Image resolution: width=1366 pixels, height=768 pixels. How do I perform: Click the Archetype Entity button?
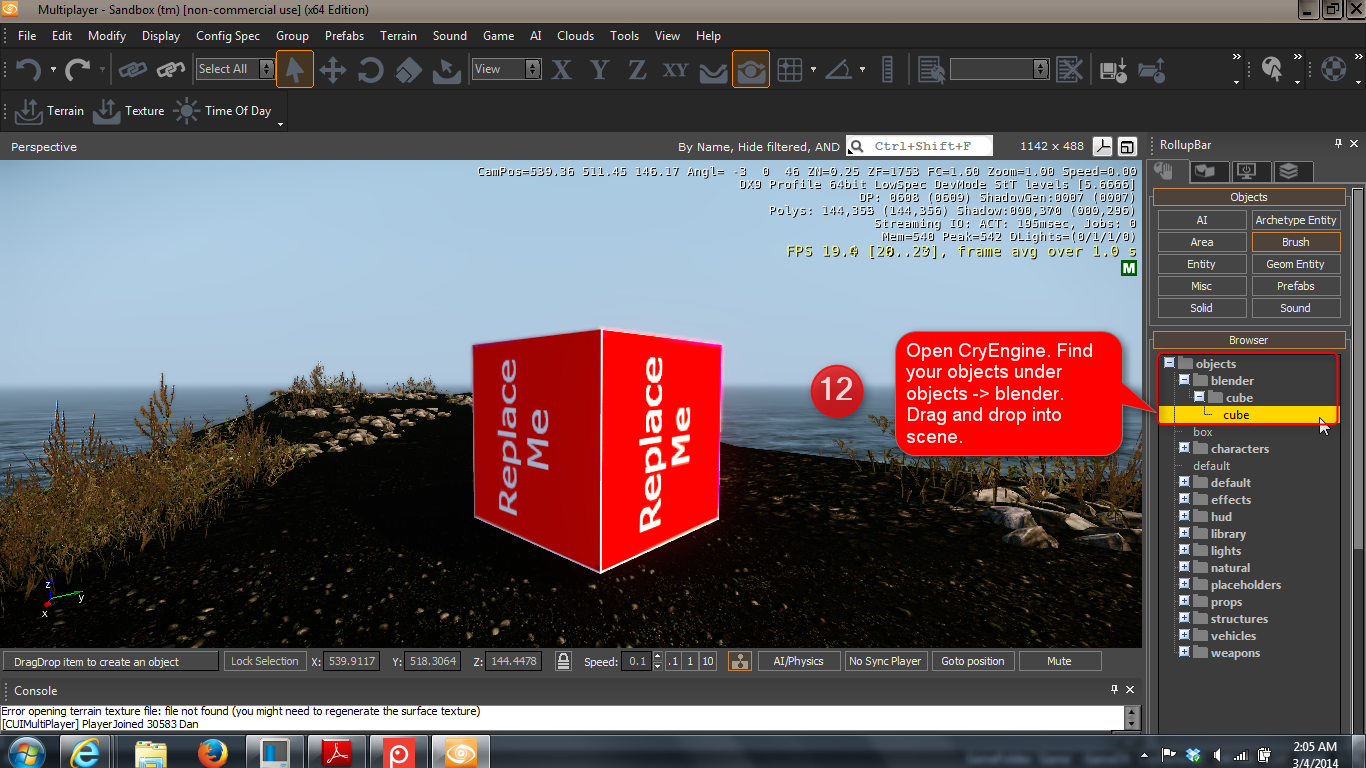click(x=1295, y=220)
